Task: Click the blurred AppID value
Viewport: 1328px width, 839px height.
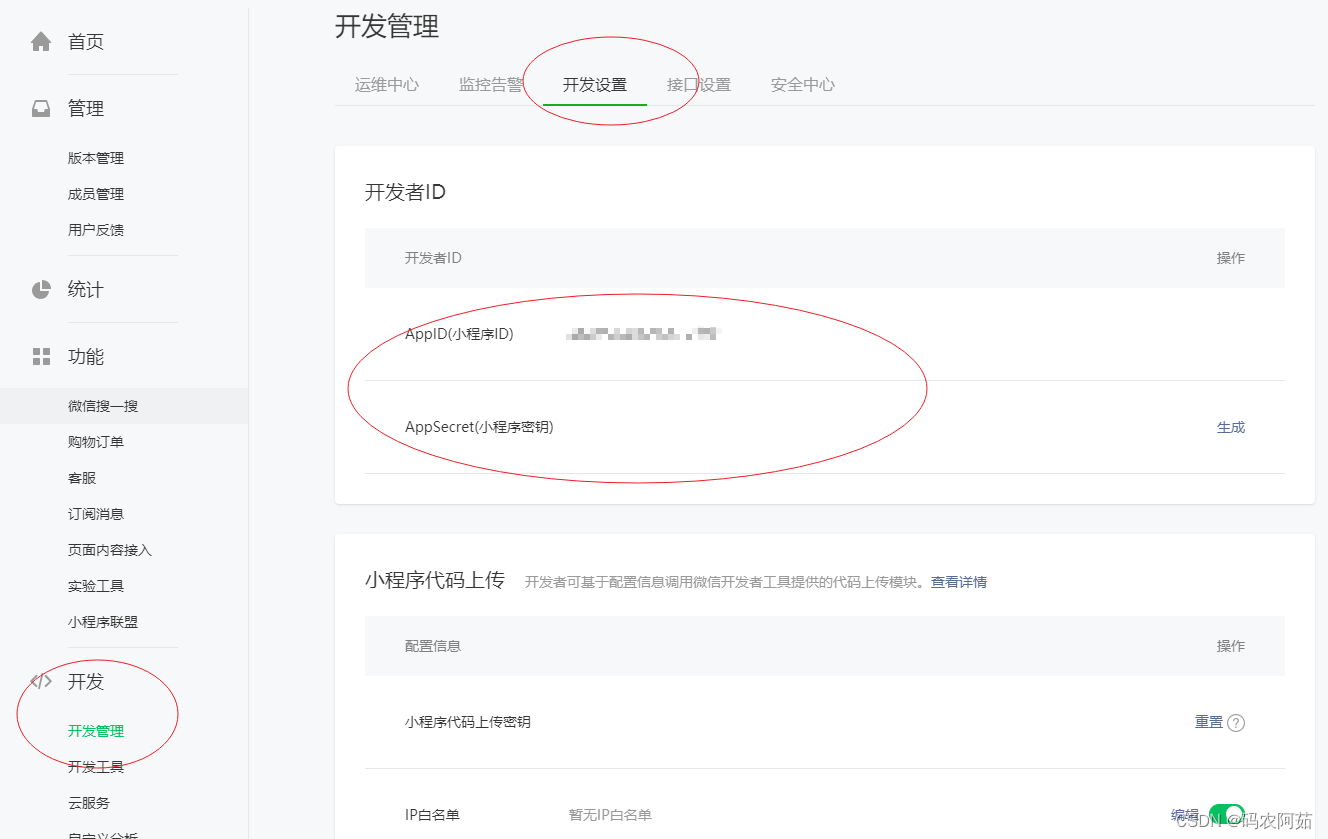Action: pyautogui.click(x=643, y=334)
